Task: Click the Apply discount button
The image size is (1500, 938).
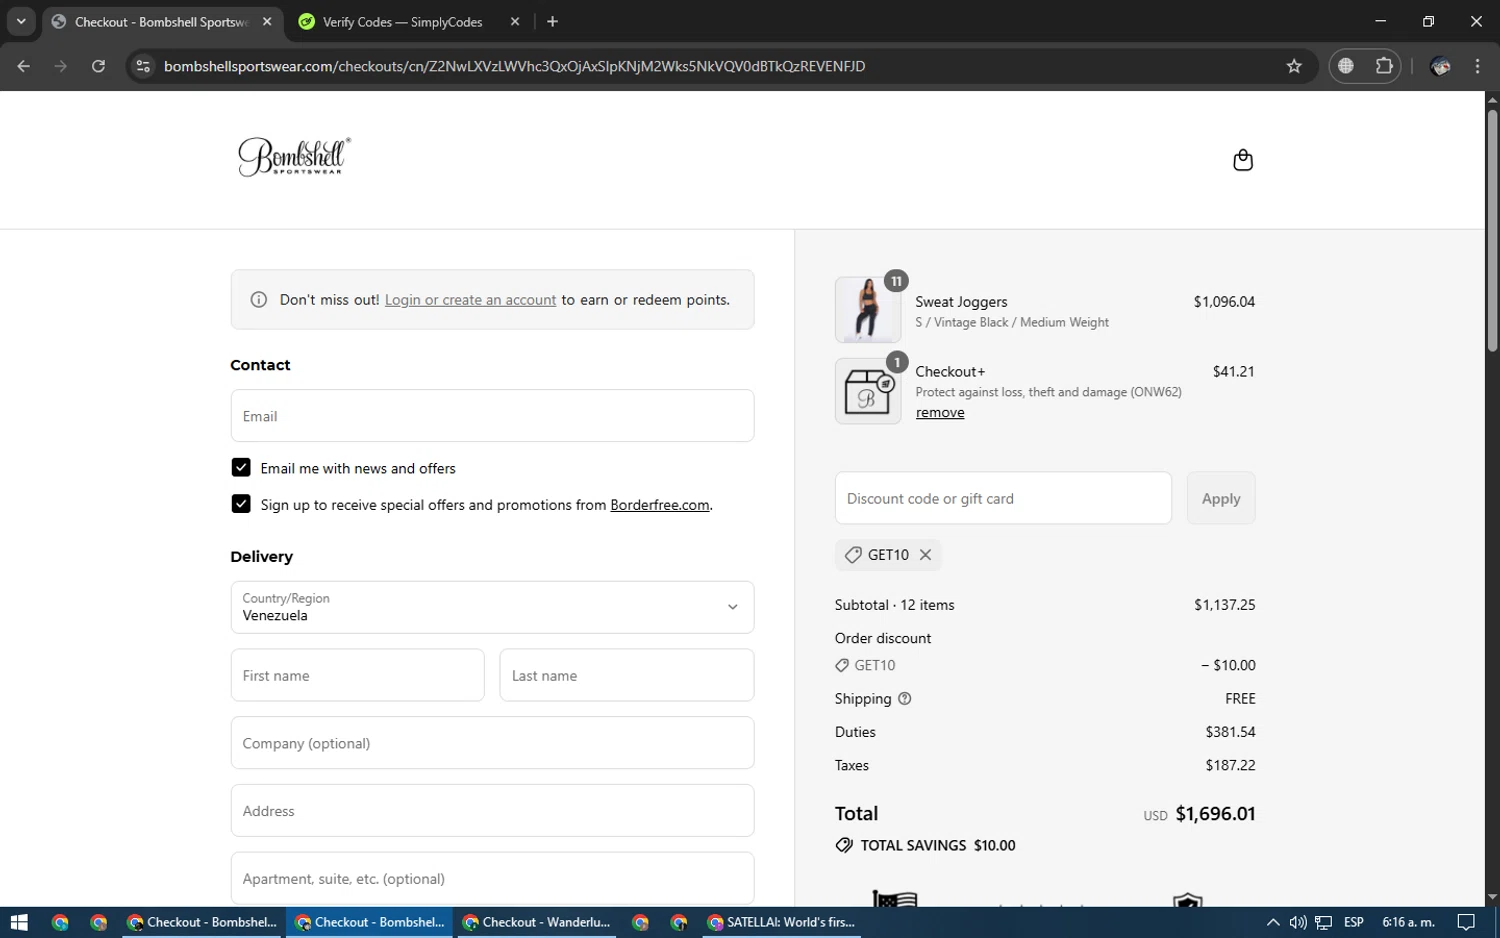Action: (x=1221, y=498)
